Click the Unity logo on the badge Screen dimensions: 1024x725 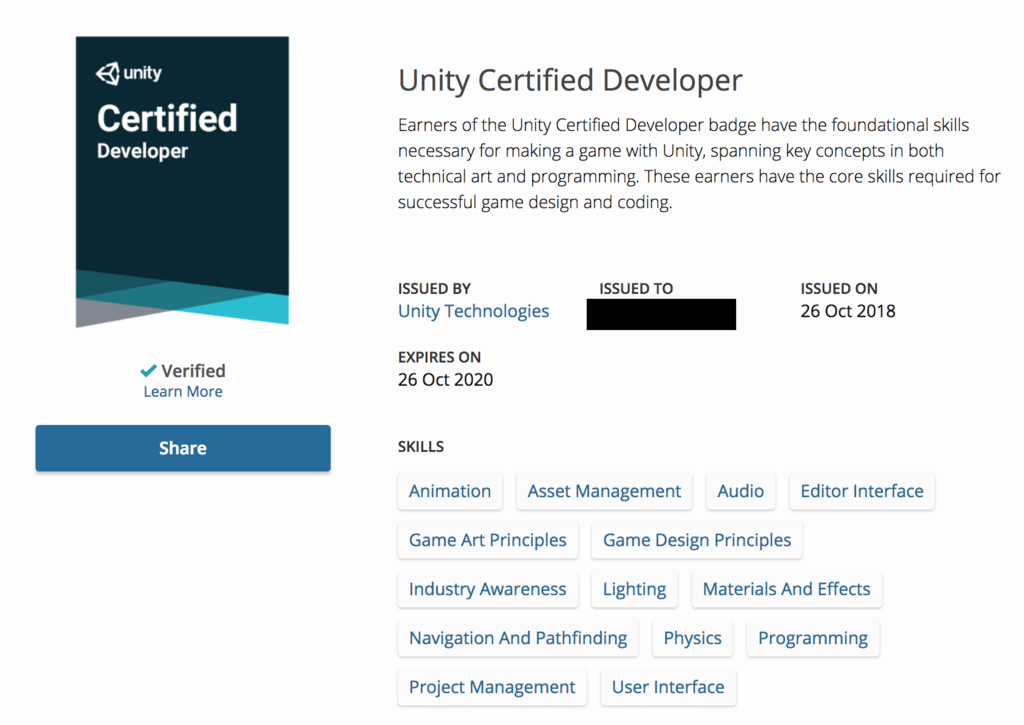coord(129,73)
